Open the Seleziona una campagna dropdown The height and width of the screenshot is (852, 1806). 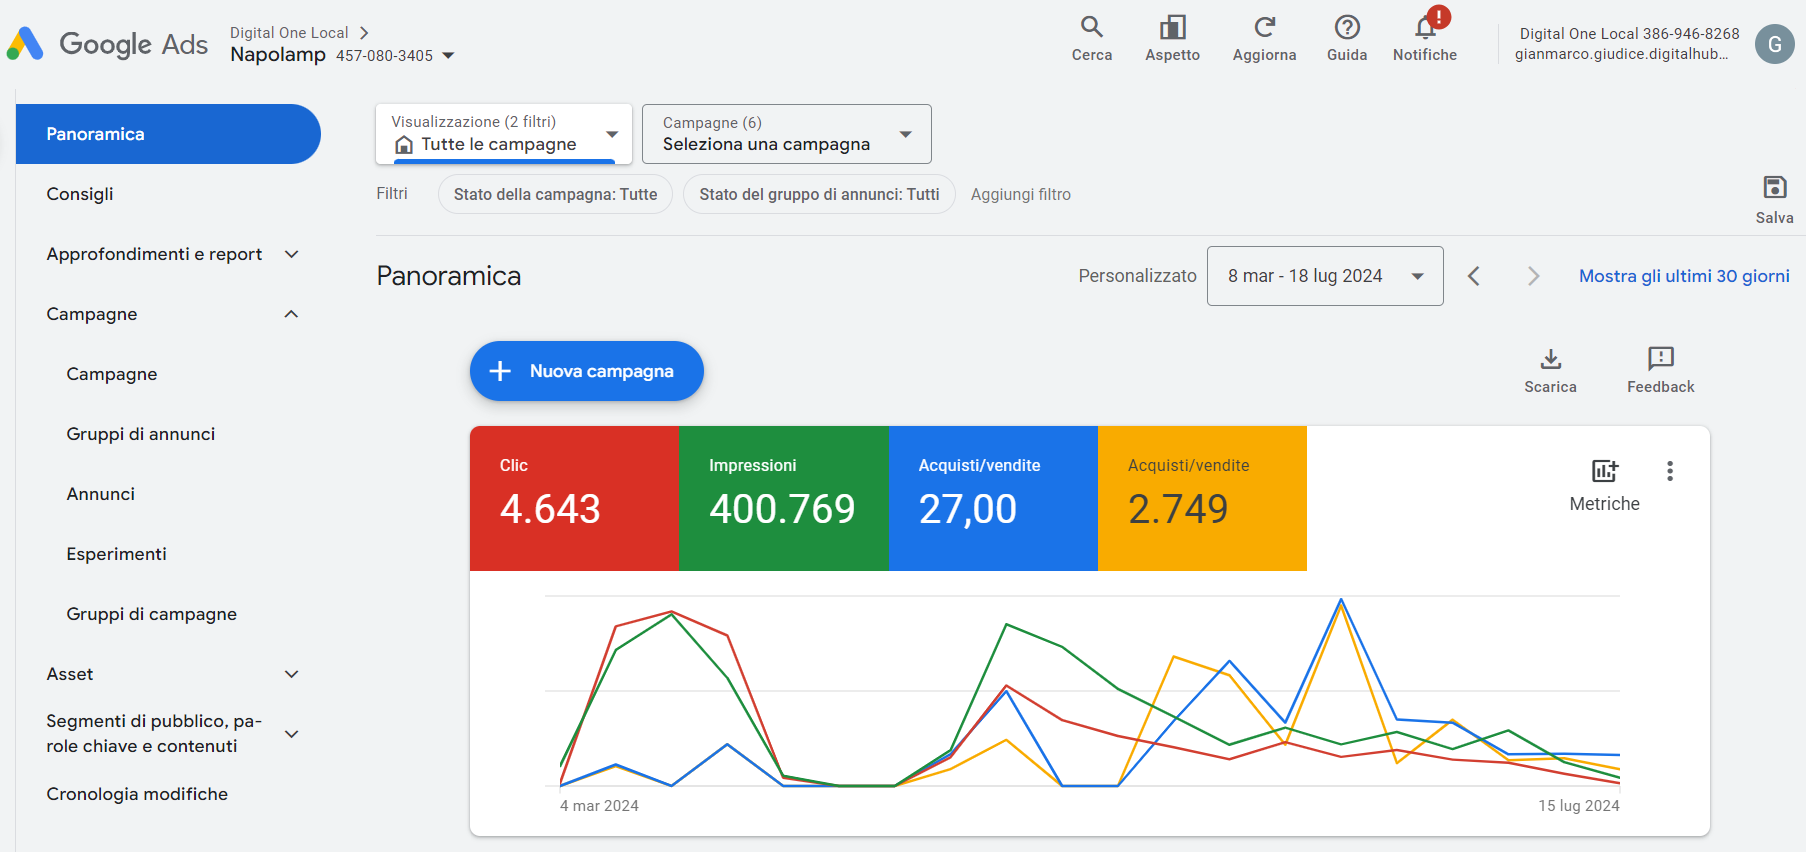click(786, 134)
